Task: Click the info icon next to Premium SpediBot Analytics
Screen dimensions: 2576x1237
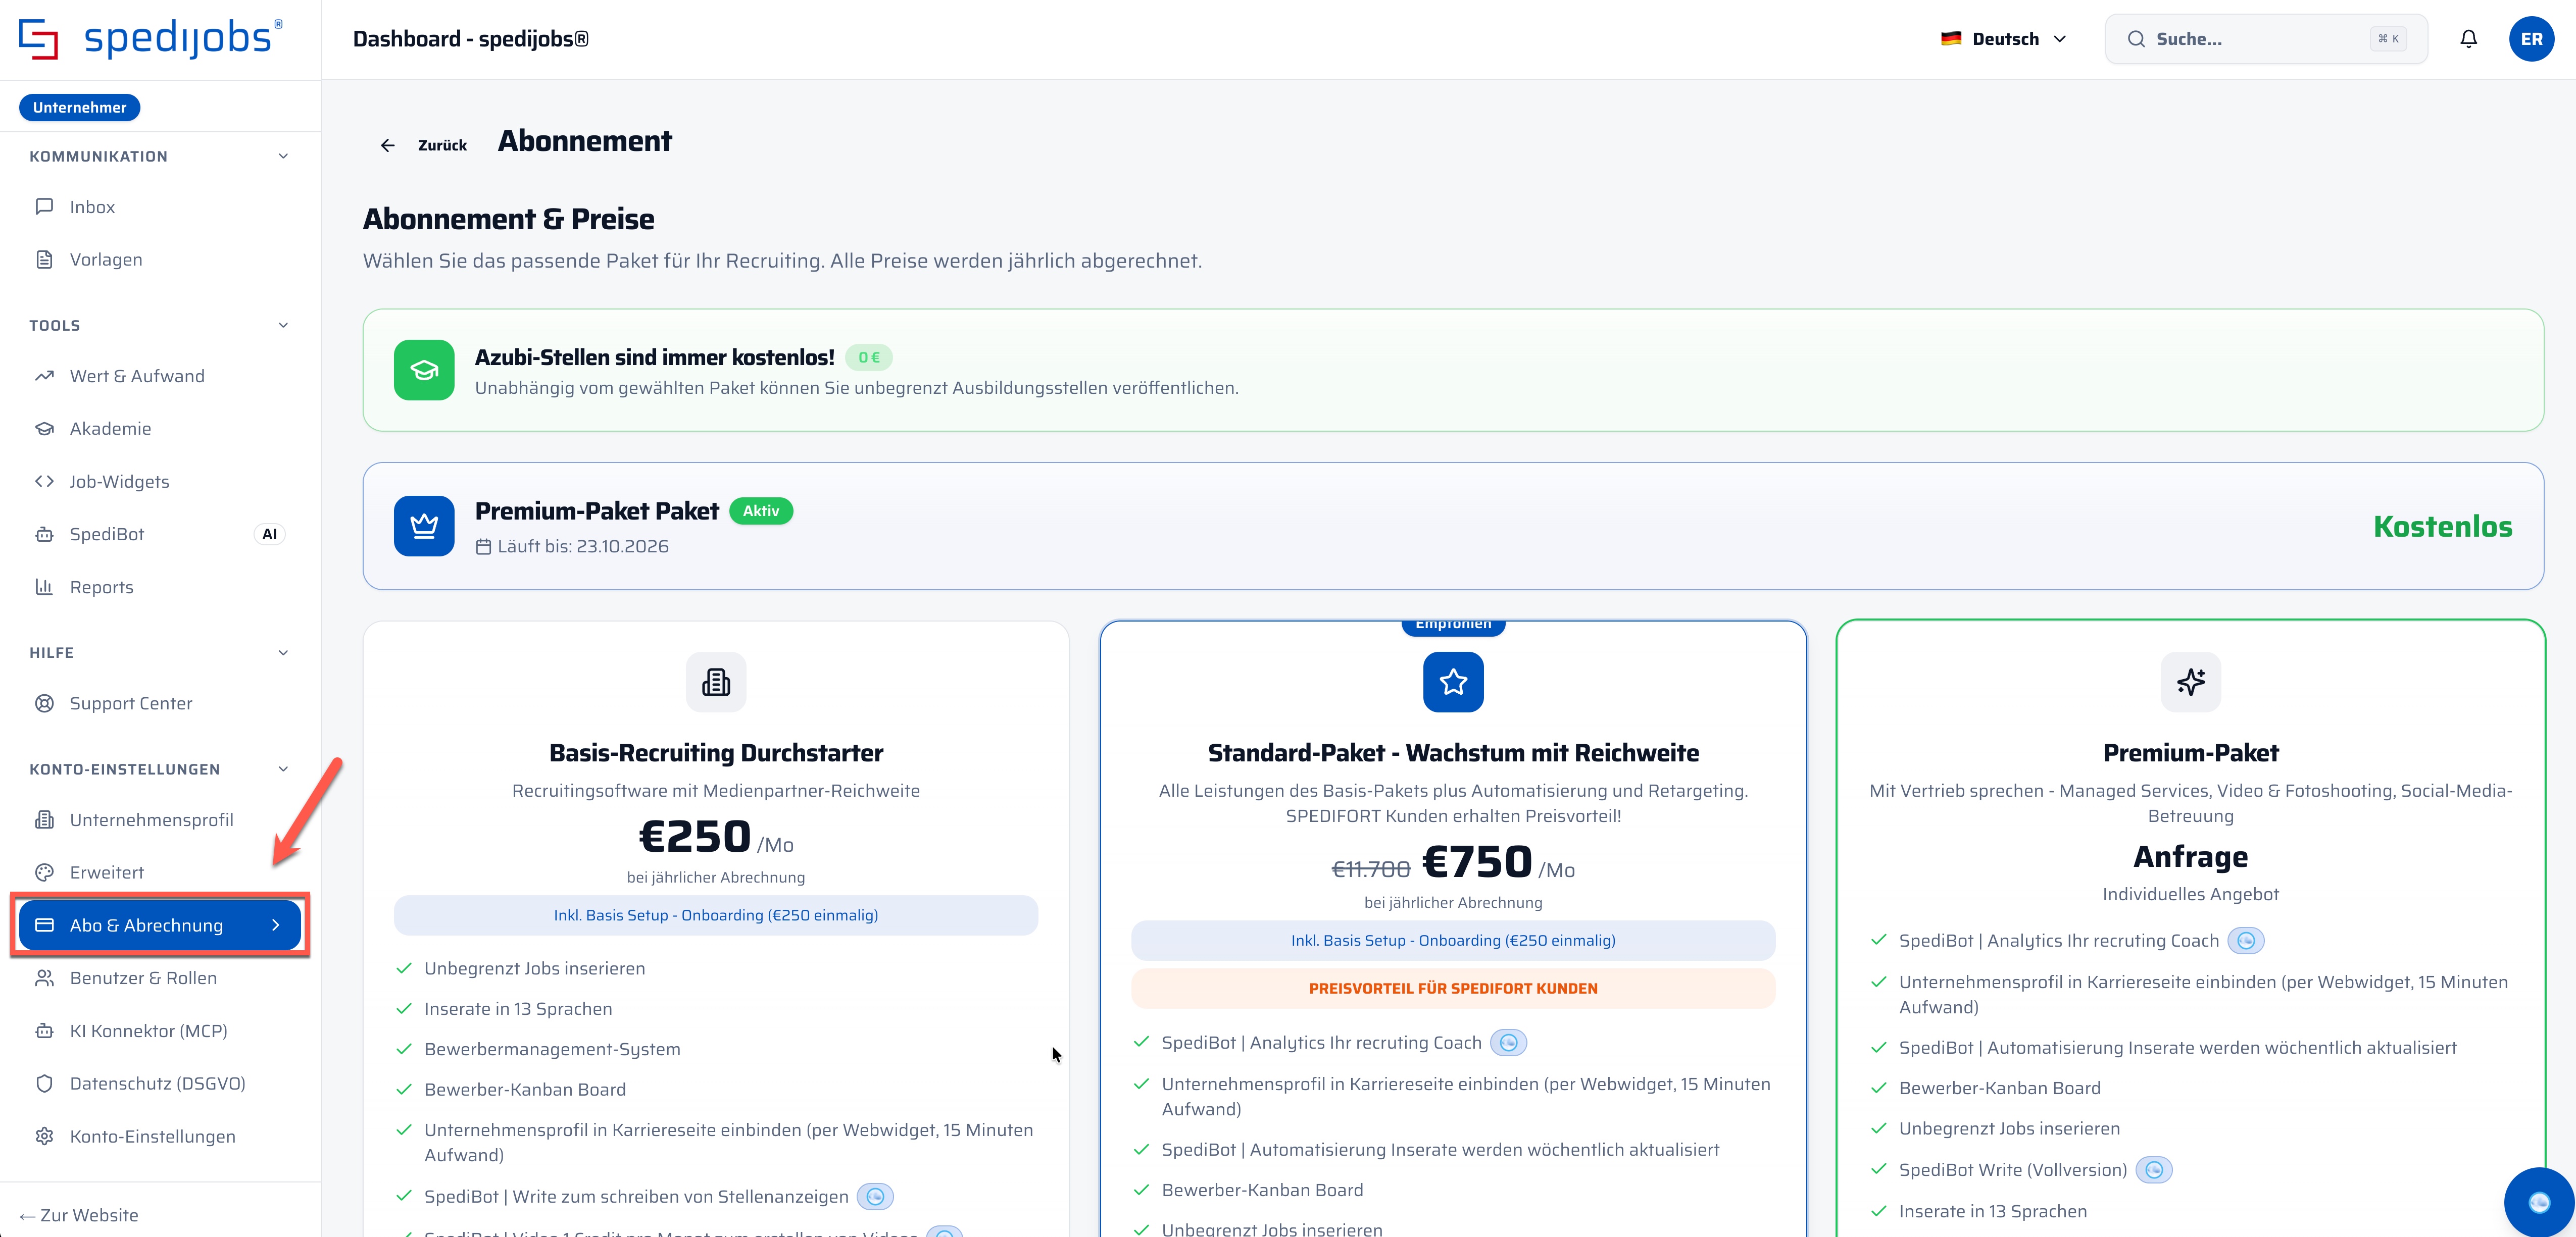Action: (2246, 941)
